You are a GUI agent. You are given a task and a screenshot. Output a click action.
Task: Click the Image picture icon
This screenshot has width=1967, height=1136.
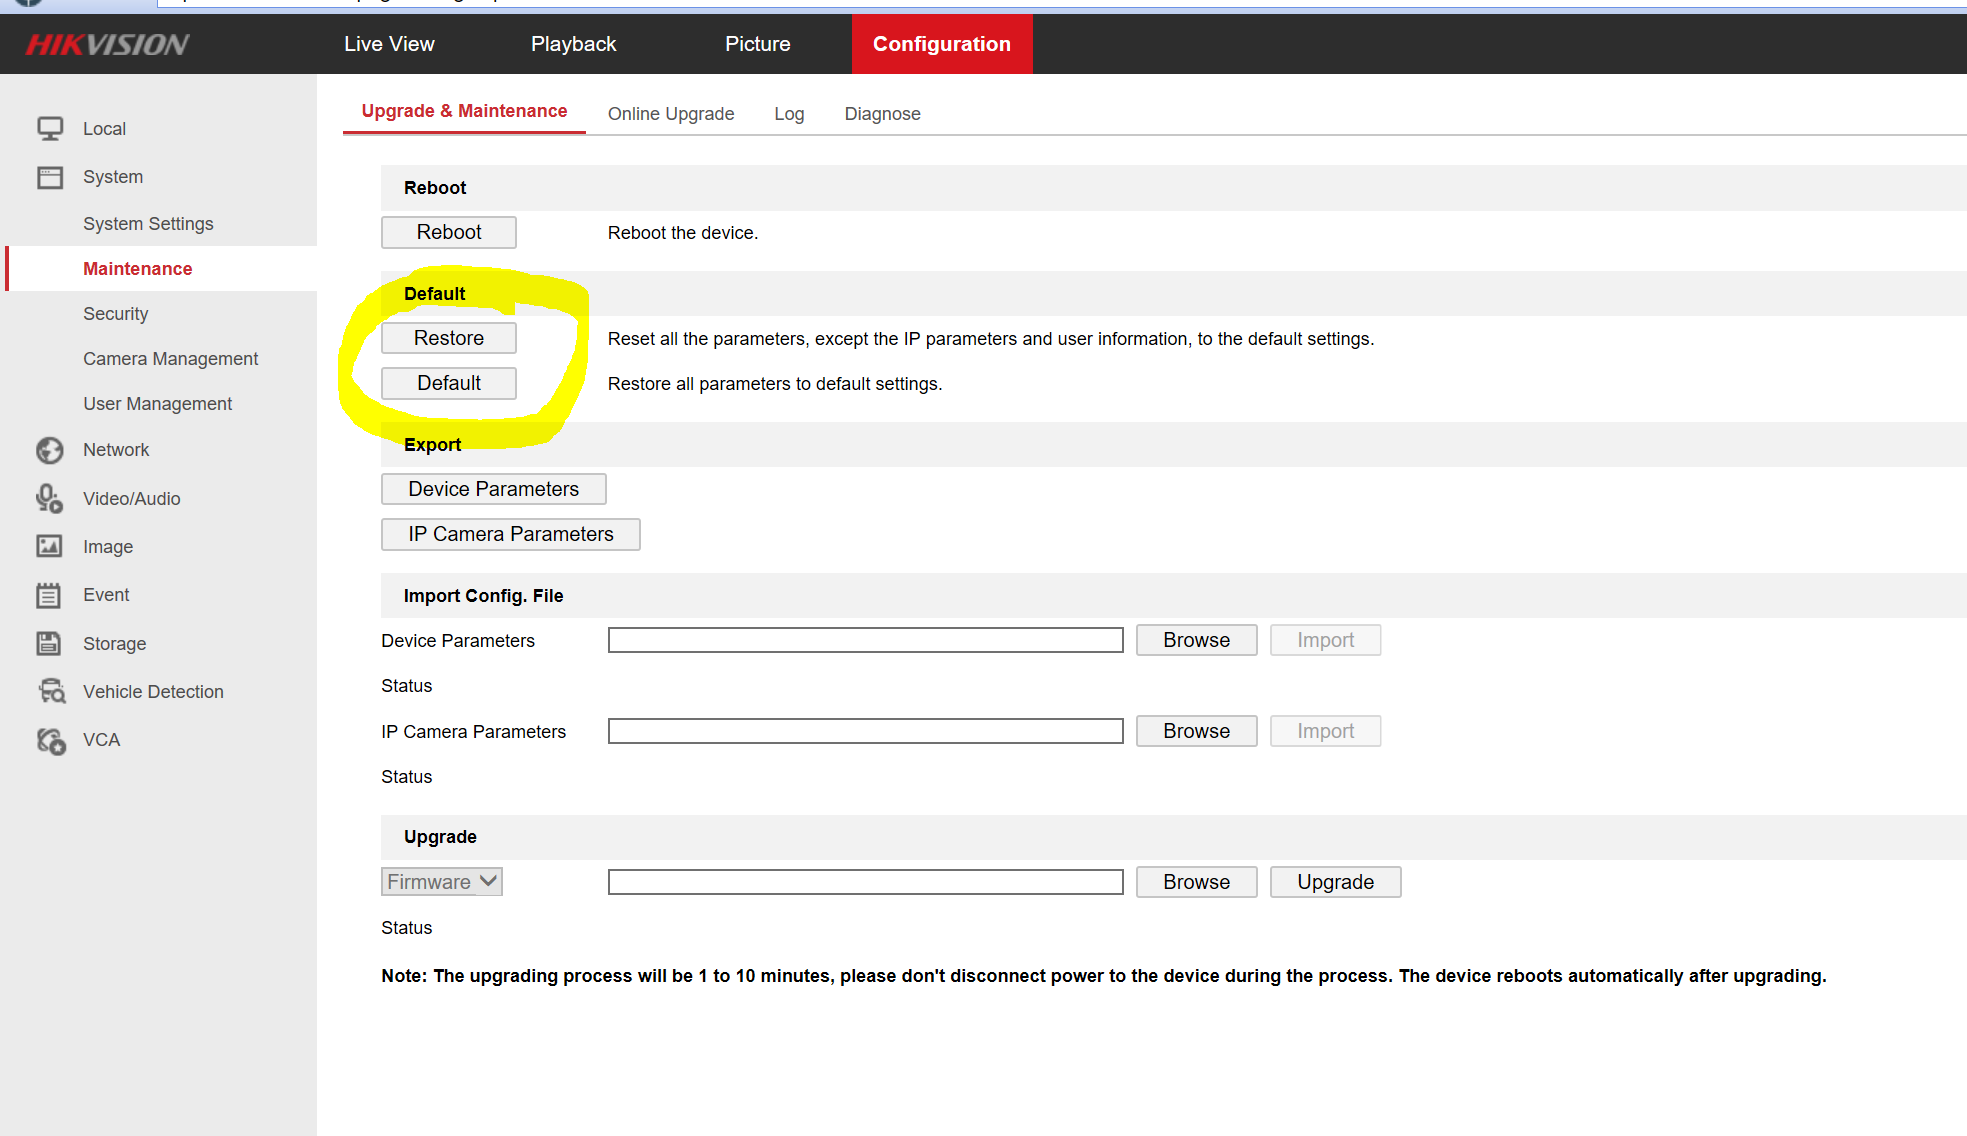50,546
